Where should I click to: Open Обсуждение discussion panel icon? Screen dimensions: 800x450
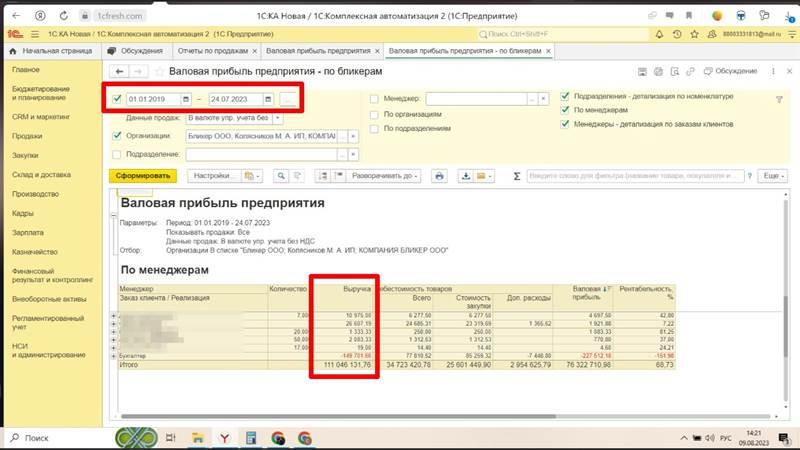(707, 72)
